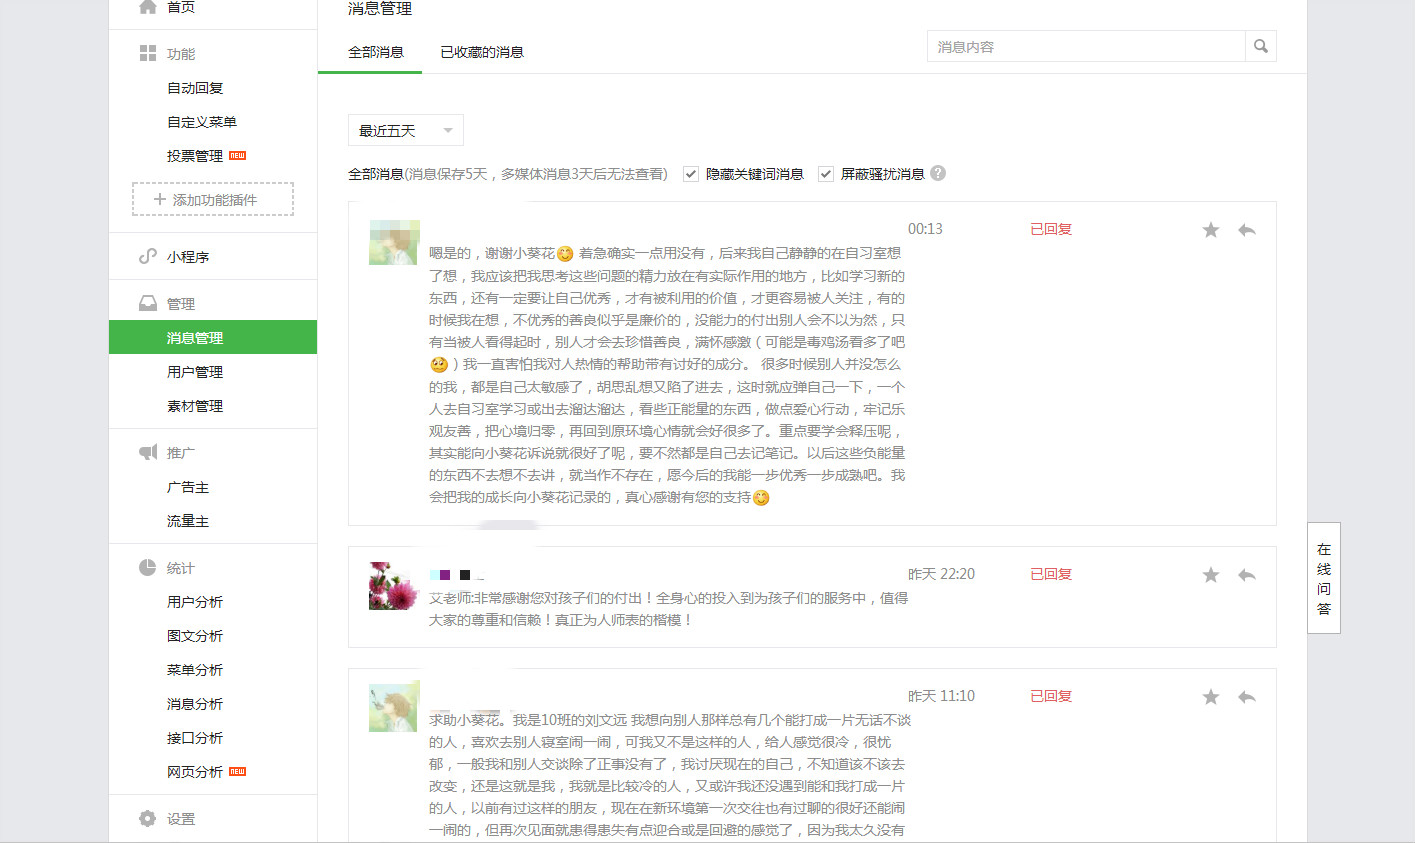Open the 最近五天 time range dropdown
Viewport: 1415px width, 843px height.
pos(405,131)
